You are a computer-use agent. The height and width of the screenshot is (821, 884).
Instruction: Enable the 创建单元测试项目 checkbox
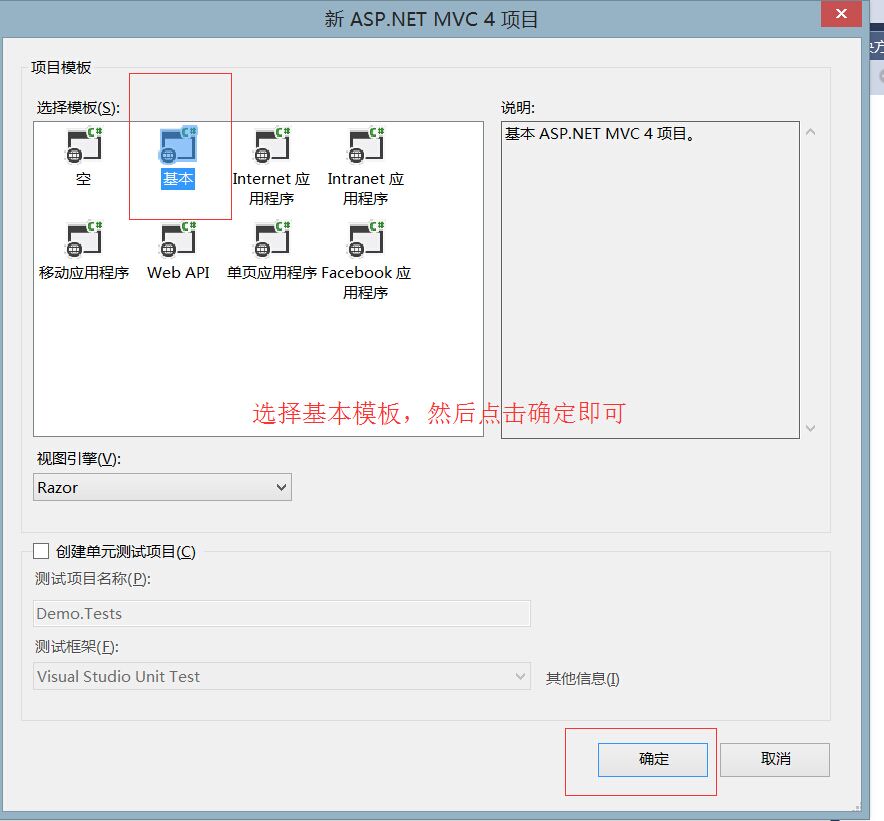tap(41, 551)
